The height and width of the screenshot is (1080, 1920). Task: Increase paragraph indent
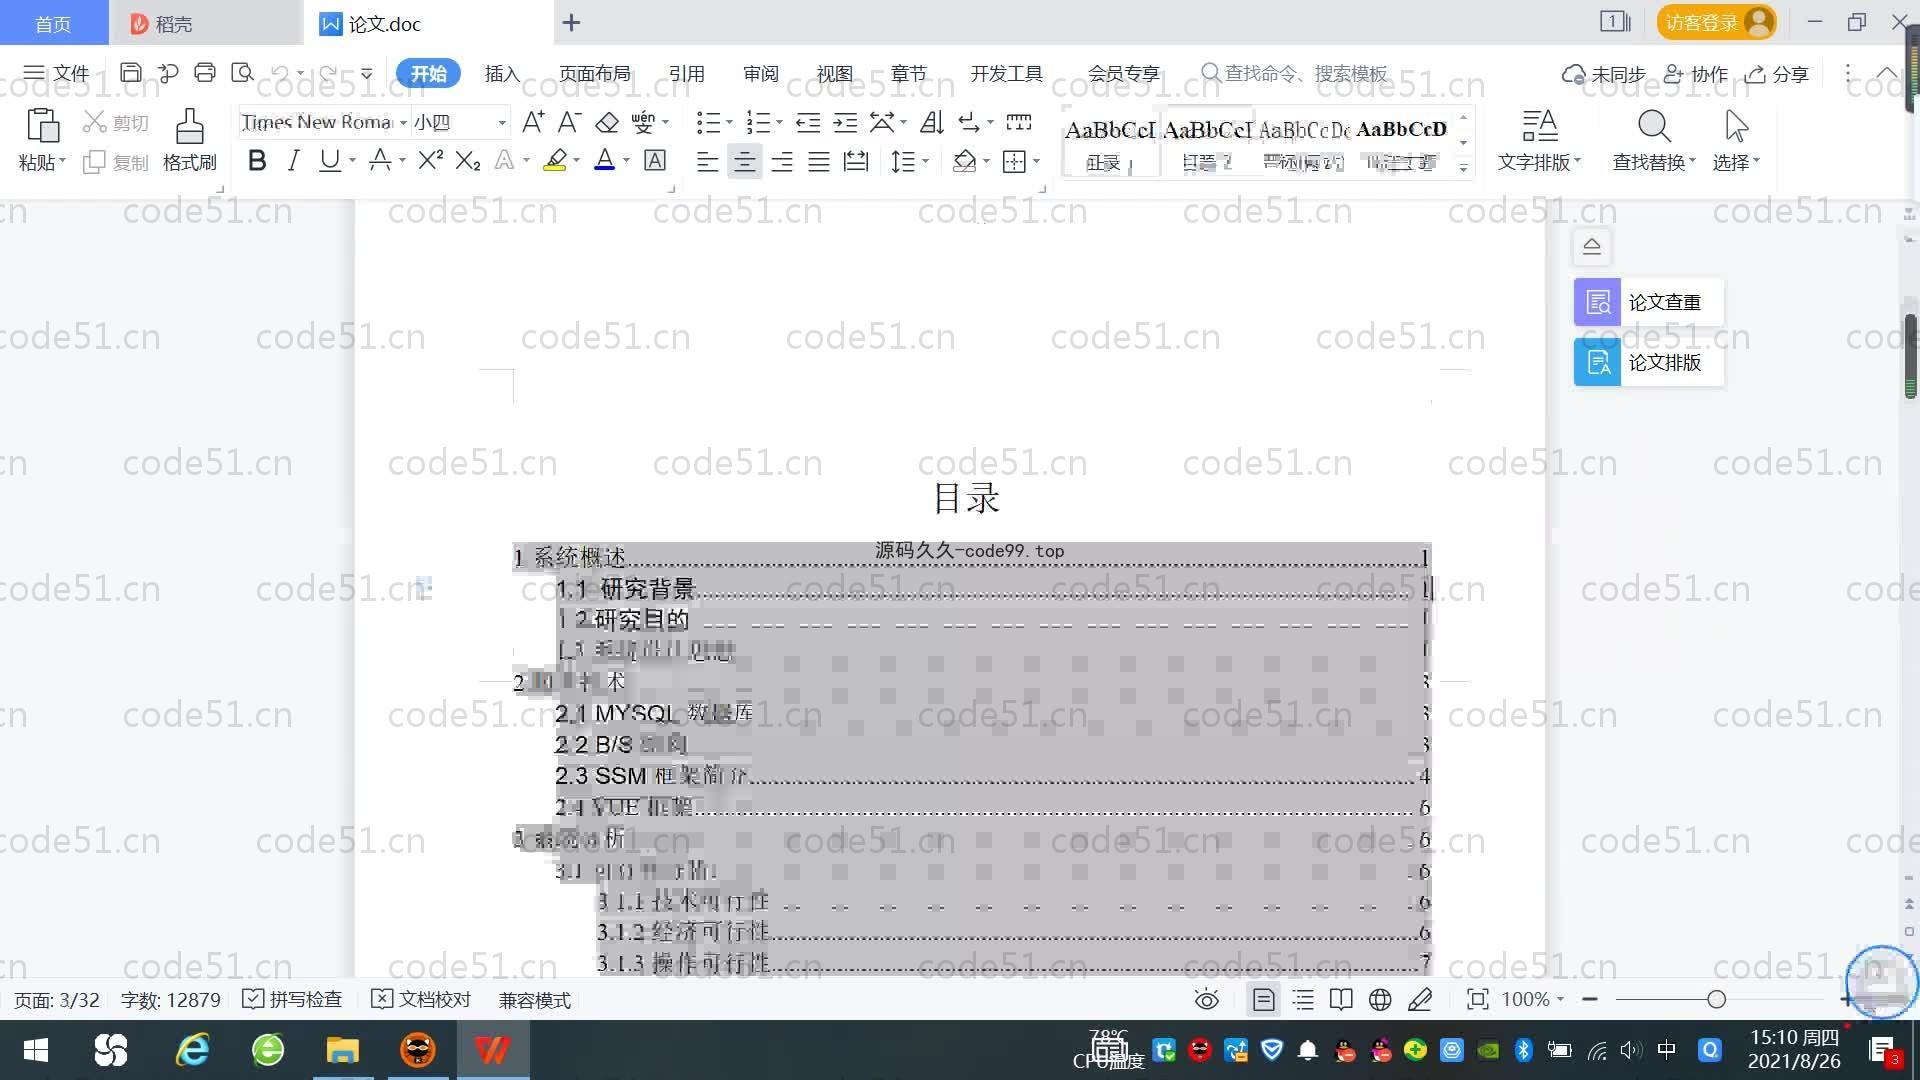pos(845,123)
